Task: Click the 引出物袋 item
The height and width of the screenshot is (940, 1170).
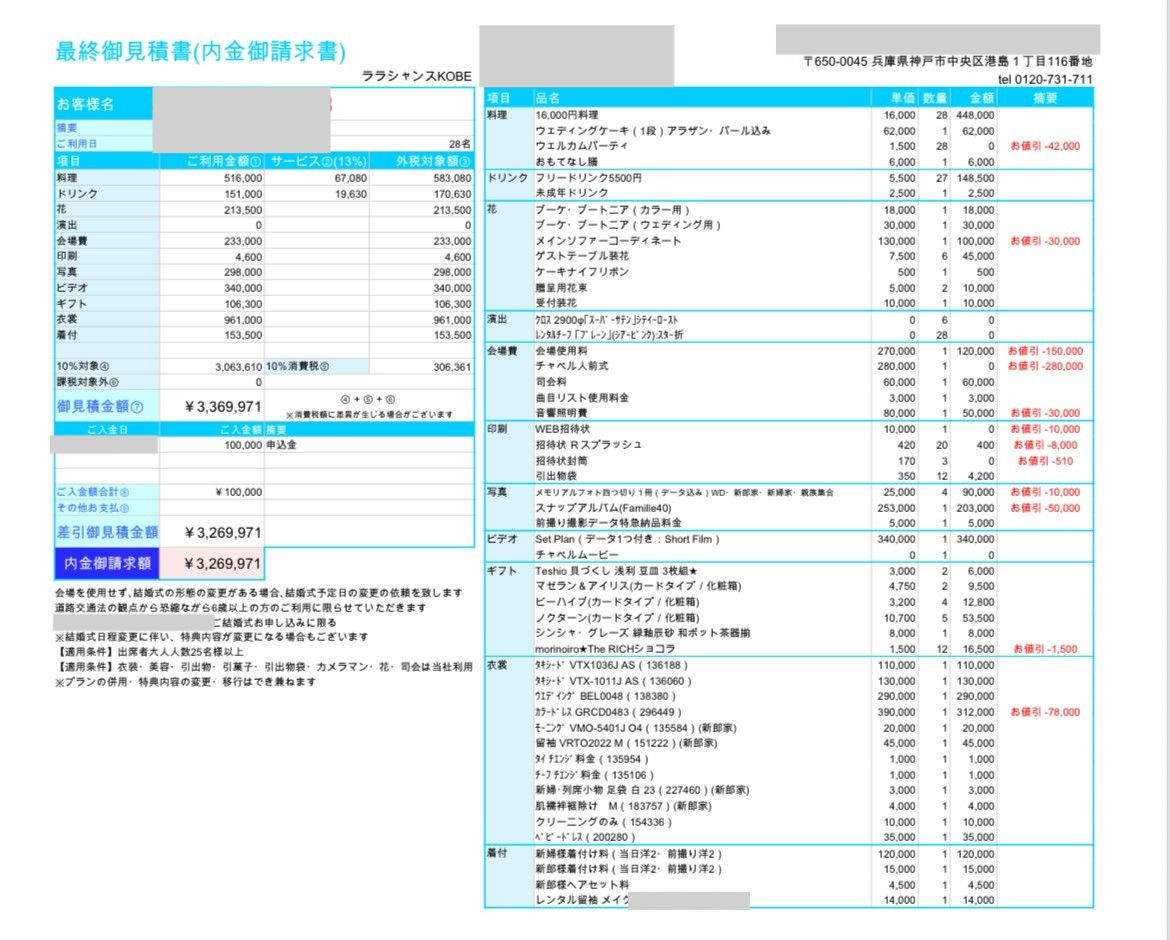Action: click(x=556, y=476)
